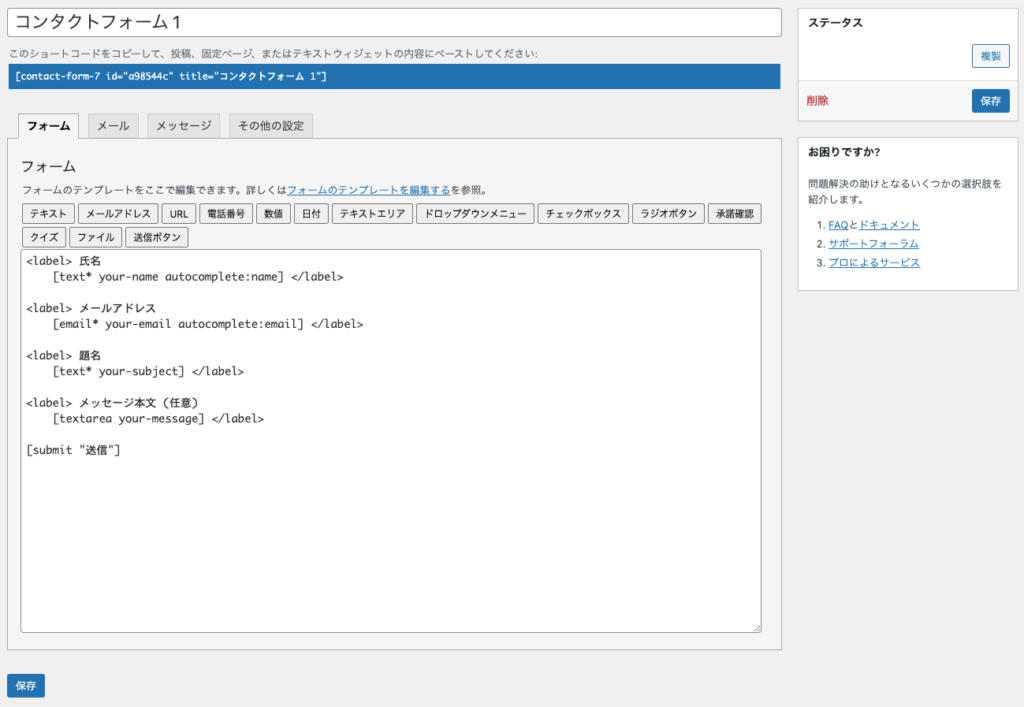Insert a ドロップダウンメニュー form tag

click(474, 213)
